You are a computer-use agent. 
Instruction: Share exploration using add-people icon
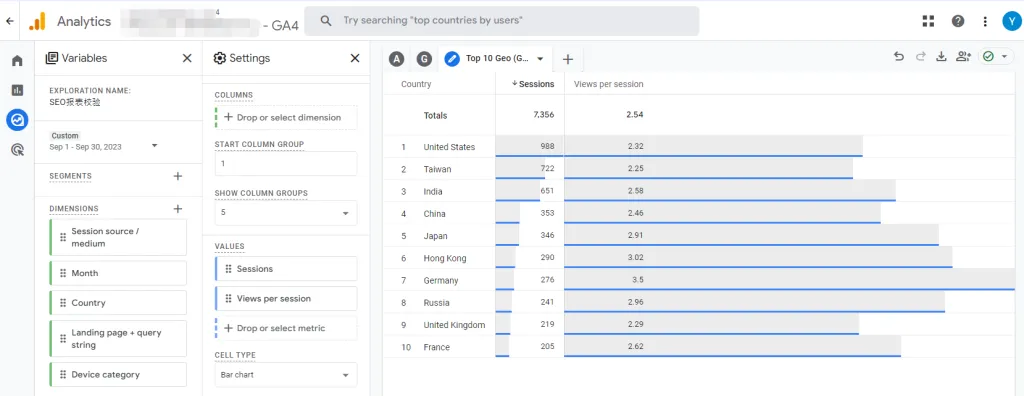coord(963,57)
